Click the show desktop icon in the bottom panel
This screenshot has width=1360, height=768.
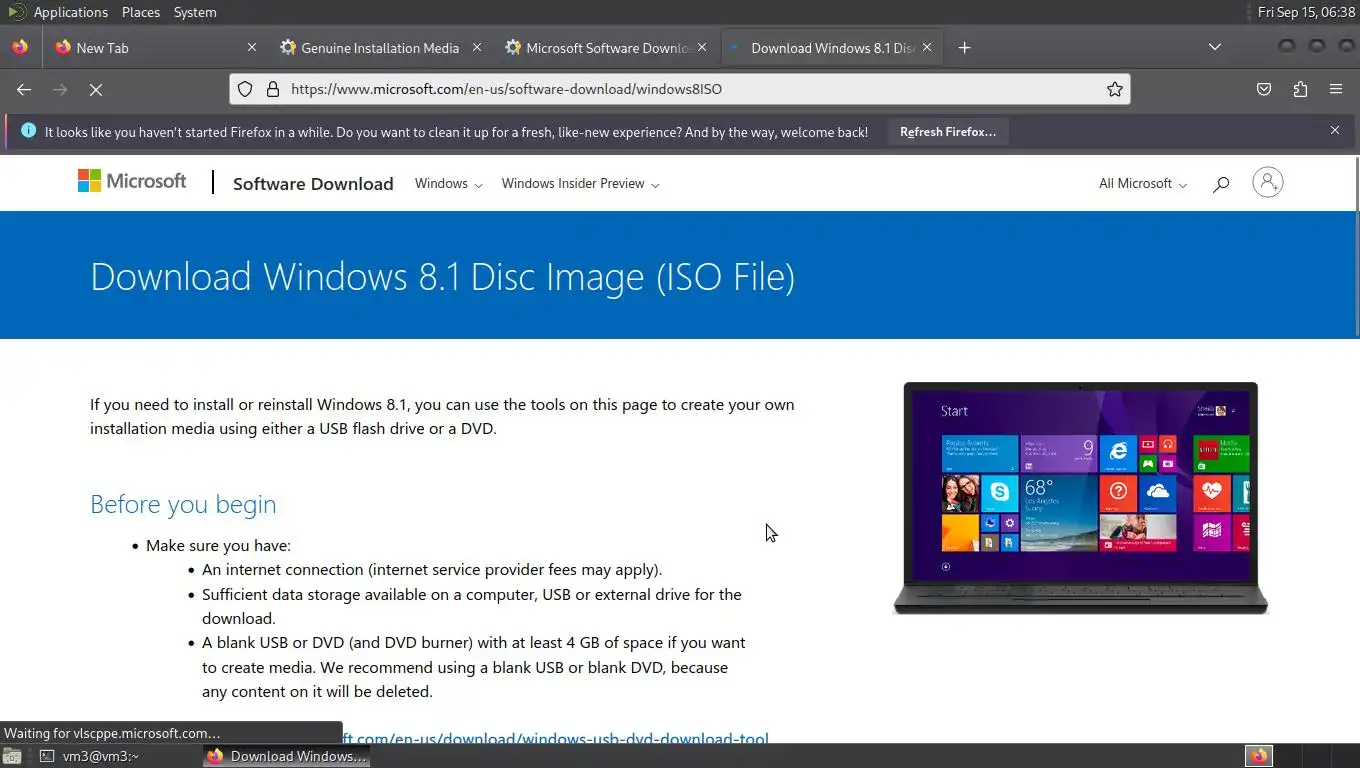click(12, 756)
